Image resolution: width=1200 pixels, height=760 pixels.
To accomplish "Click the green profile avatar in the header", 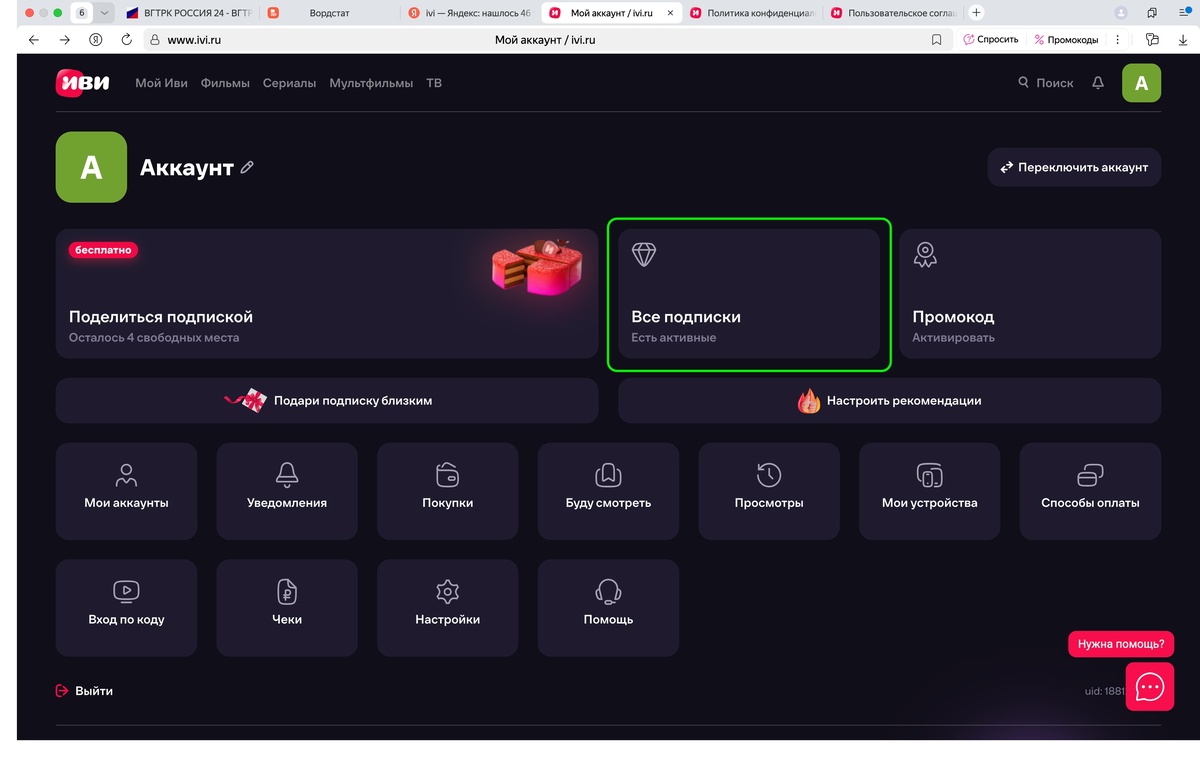I will 1141,83.
